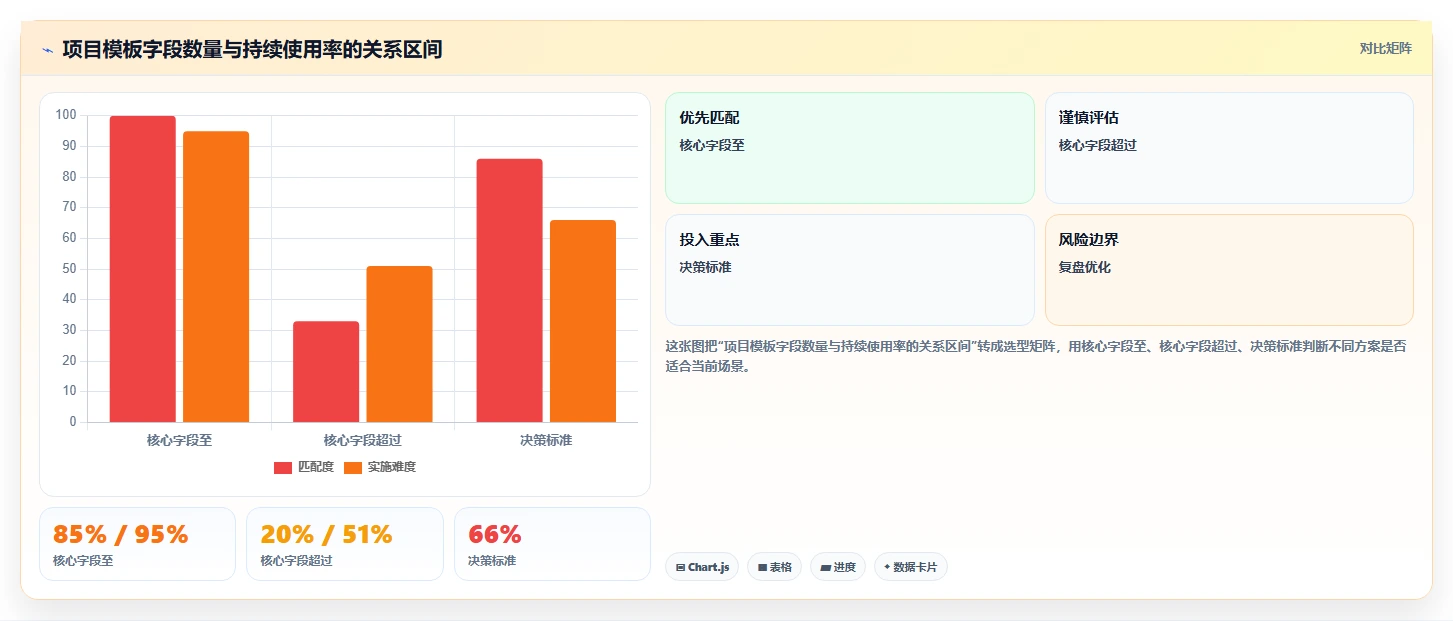Toggle the 匹配度 legend red swatch

pos(283,467)
